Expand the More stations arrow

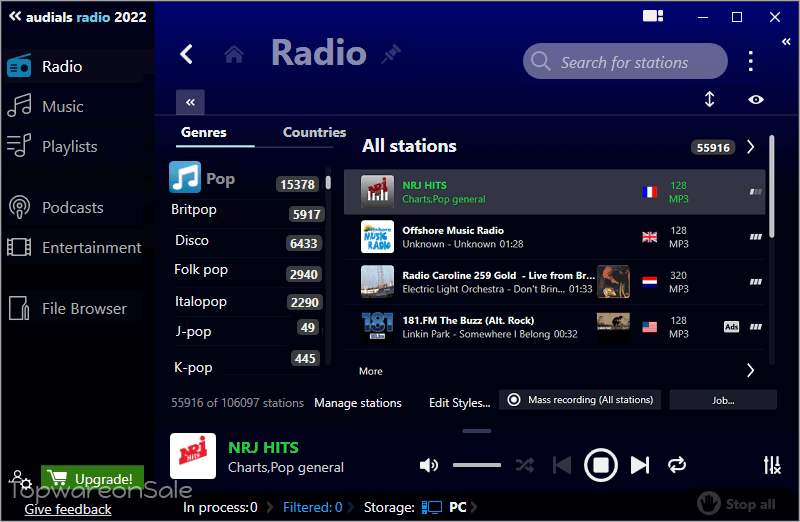(751, 370)
